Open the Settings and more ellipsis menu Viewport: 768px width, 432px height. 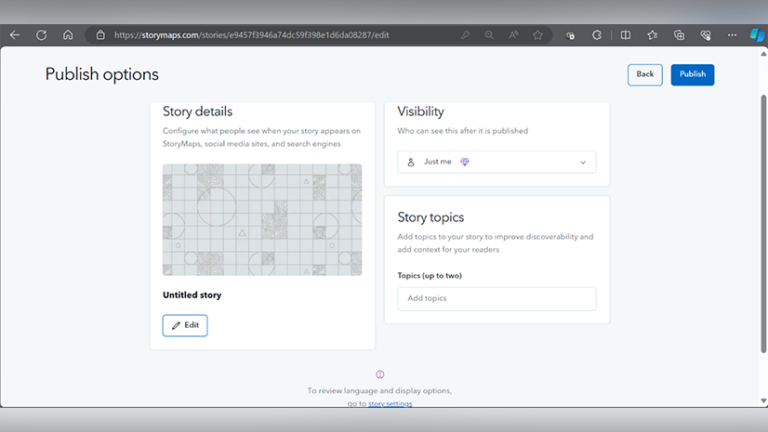[x=732, y=35]
